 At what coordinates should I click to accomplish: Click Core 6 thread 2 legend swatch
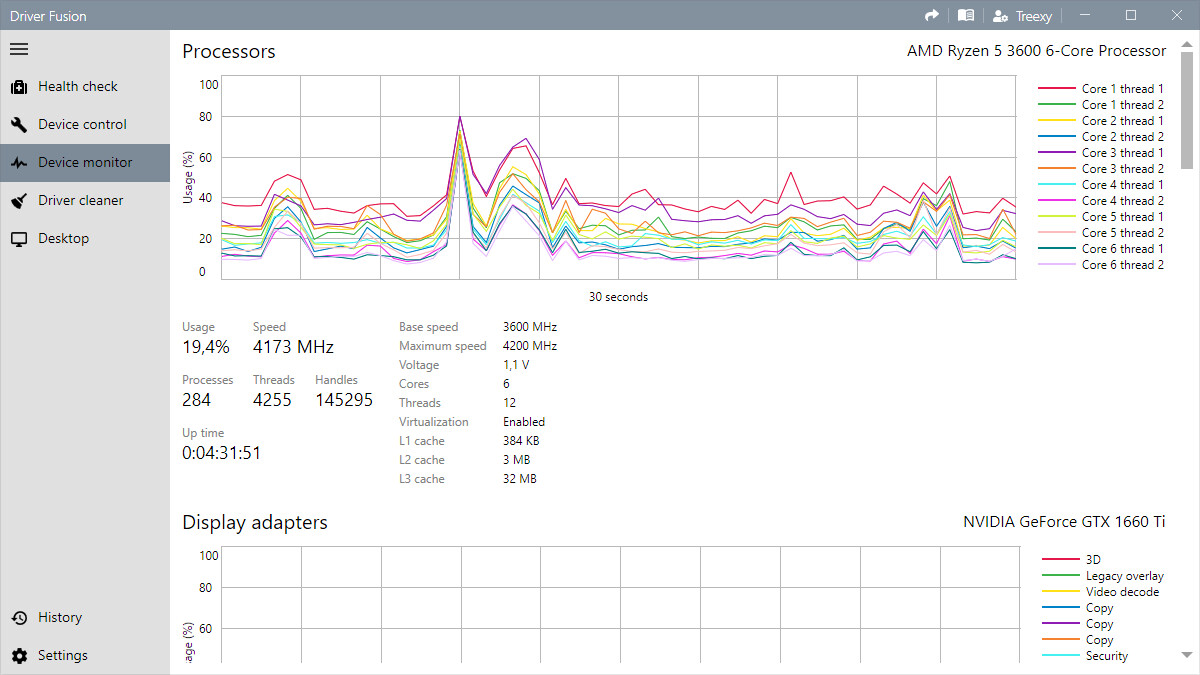(x=1057, y=265)
